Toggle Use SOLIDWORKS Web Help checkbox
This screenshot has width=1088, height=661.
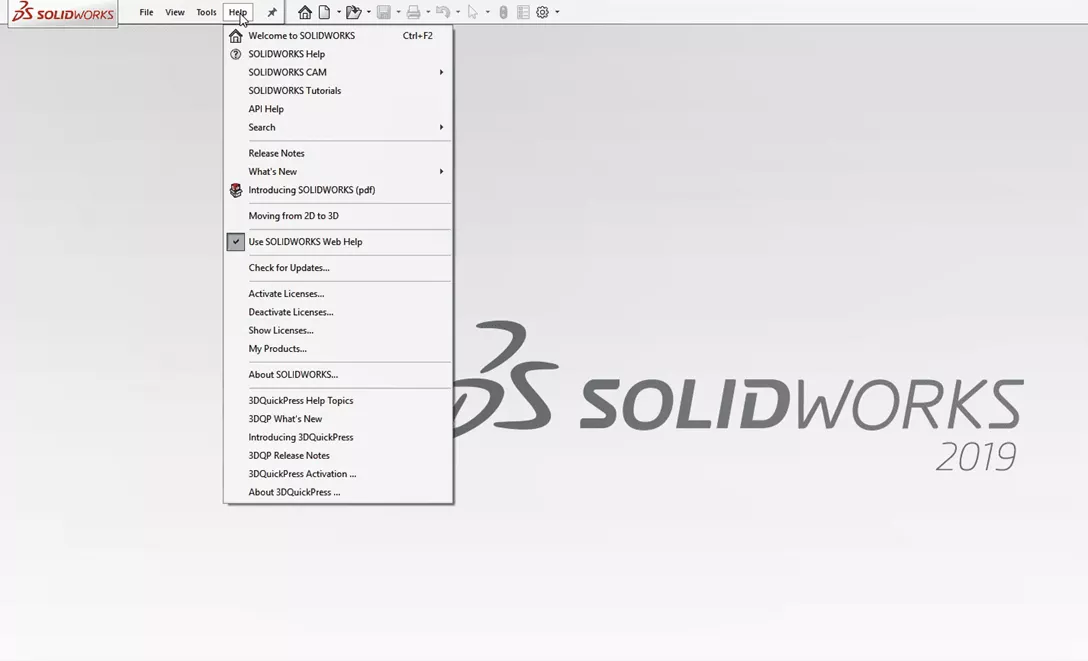(x=236, y=241)
